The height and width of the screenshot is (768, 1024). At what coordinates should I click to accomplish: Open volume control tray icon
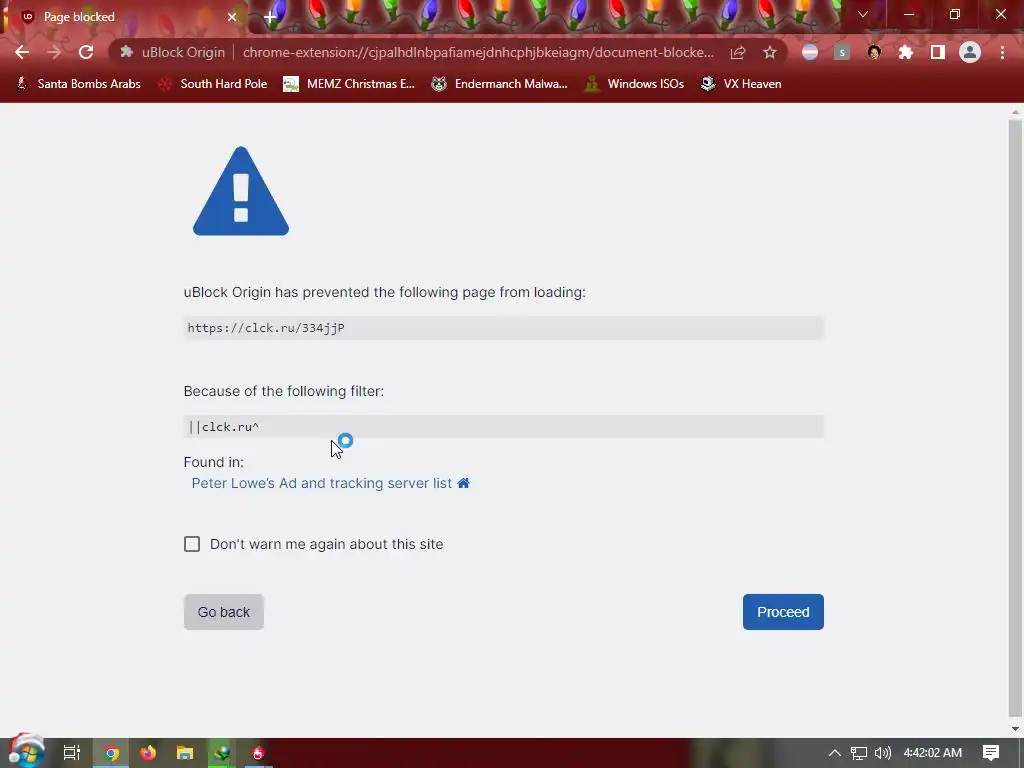click(882, 753)
